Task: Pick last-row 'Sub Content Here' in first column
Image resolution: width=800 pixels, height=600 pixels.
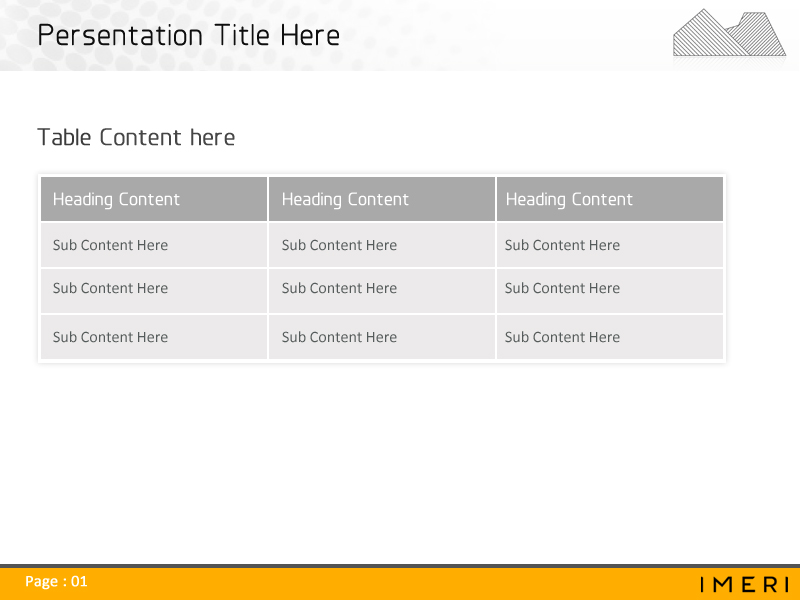Action: 110,337
